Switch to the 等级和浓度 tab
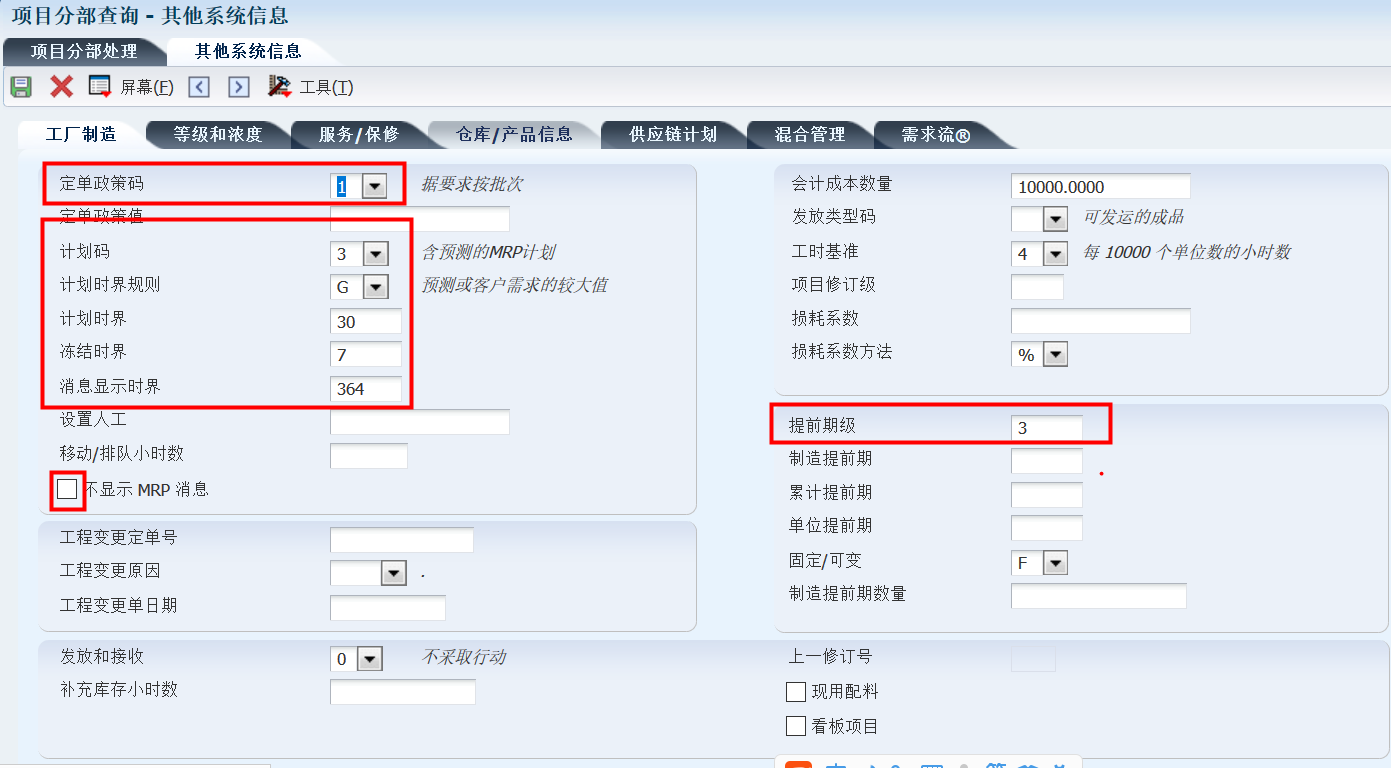Screen dimensions: 1391x768 tap(217, 134)
